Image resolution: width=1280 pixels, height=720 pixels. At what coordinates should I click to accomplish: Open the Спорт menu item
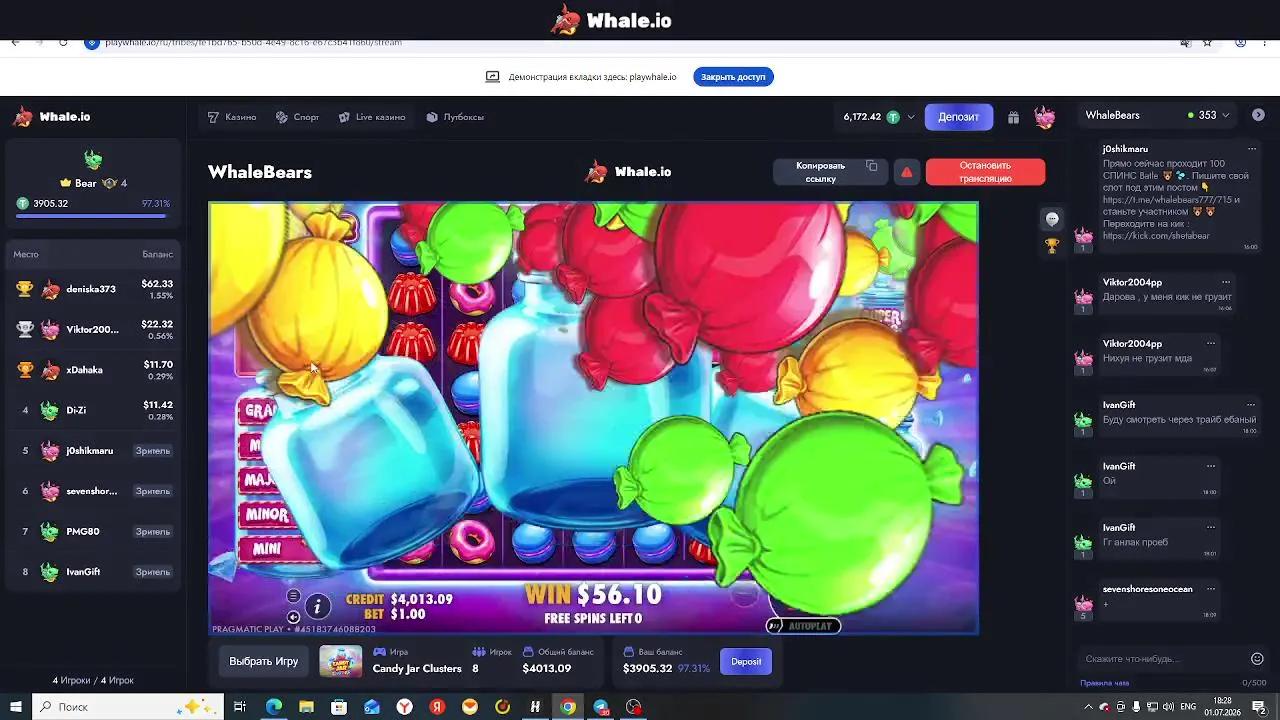298,117
